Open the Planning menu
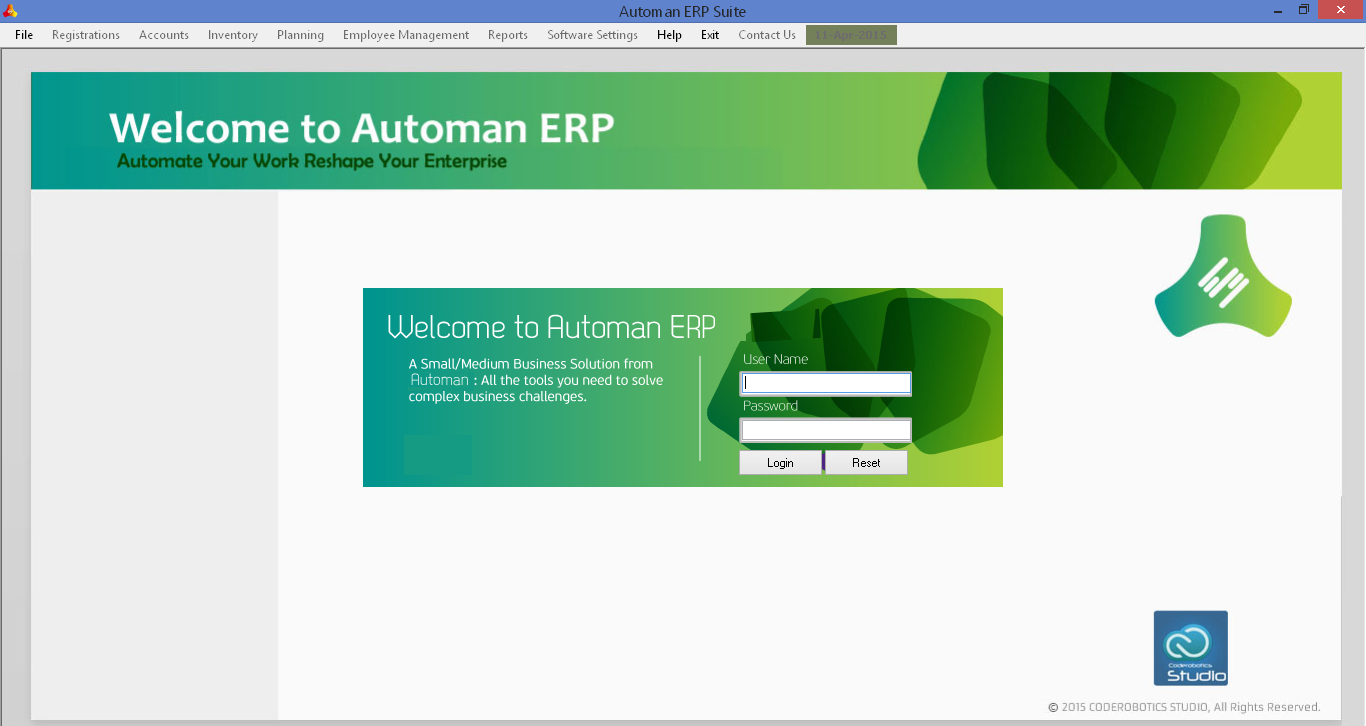The image size is (1366, 726). tap(300, 35)
